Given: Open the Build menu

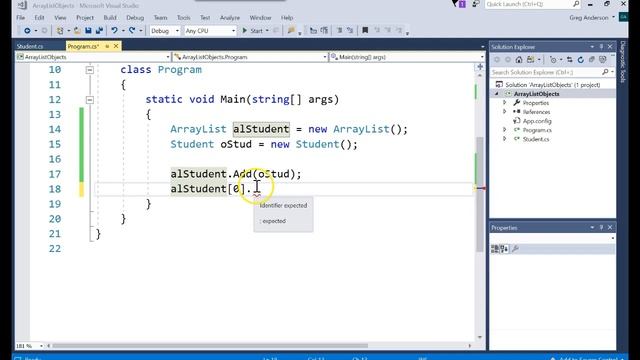Looking at the screenshot, I should 110,18.
